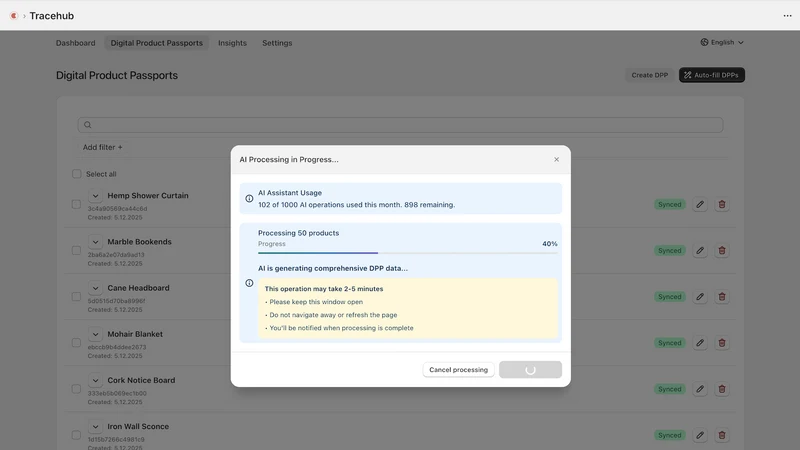800x450 pixels.
Task: Edit the Cork Notice Board passport
Action: 700,389
